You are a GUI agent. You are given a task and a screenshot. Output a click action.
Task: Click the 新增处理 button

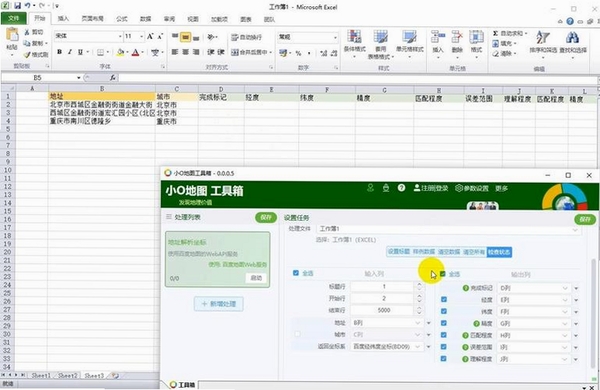(x=218, y=304)
